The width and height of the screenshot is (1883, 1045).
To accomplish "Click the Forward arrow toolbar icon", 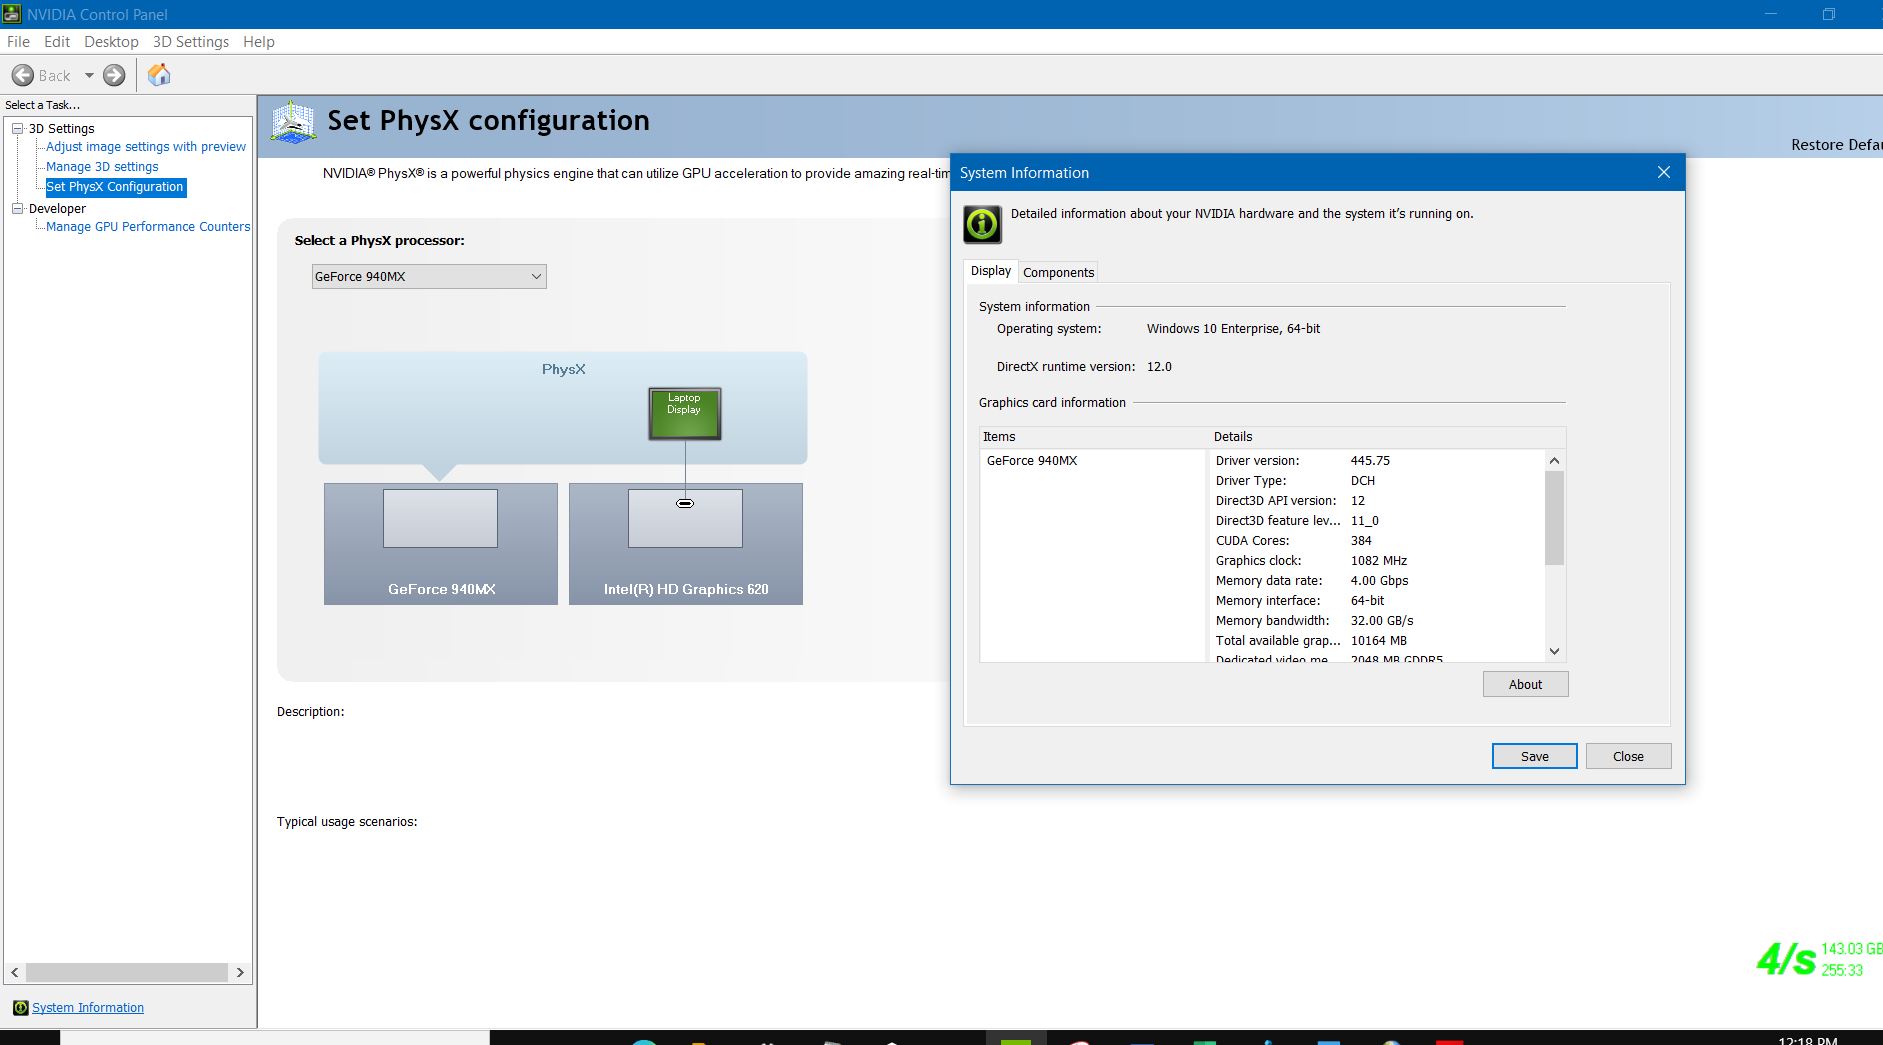I will 115,75.
